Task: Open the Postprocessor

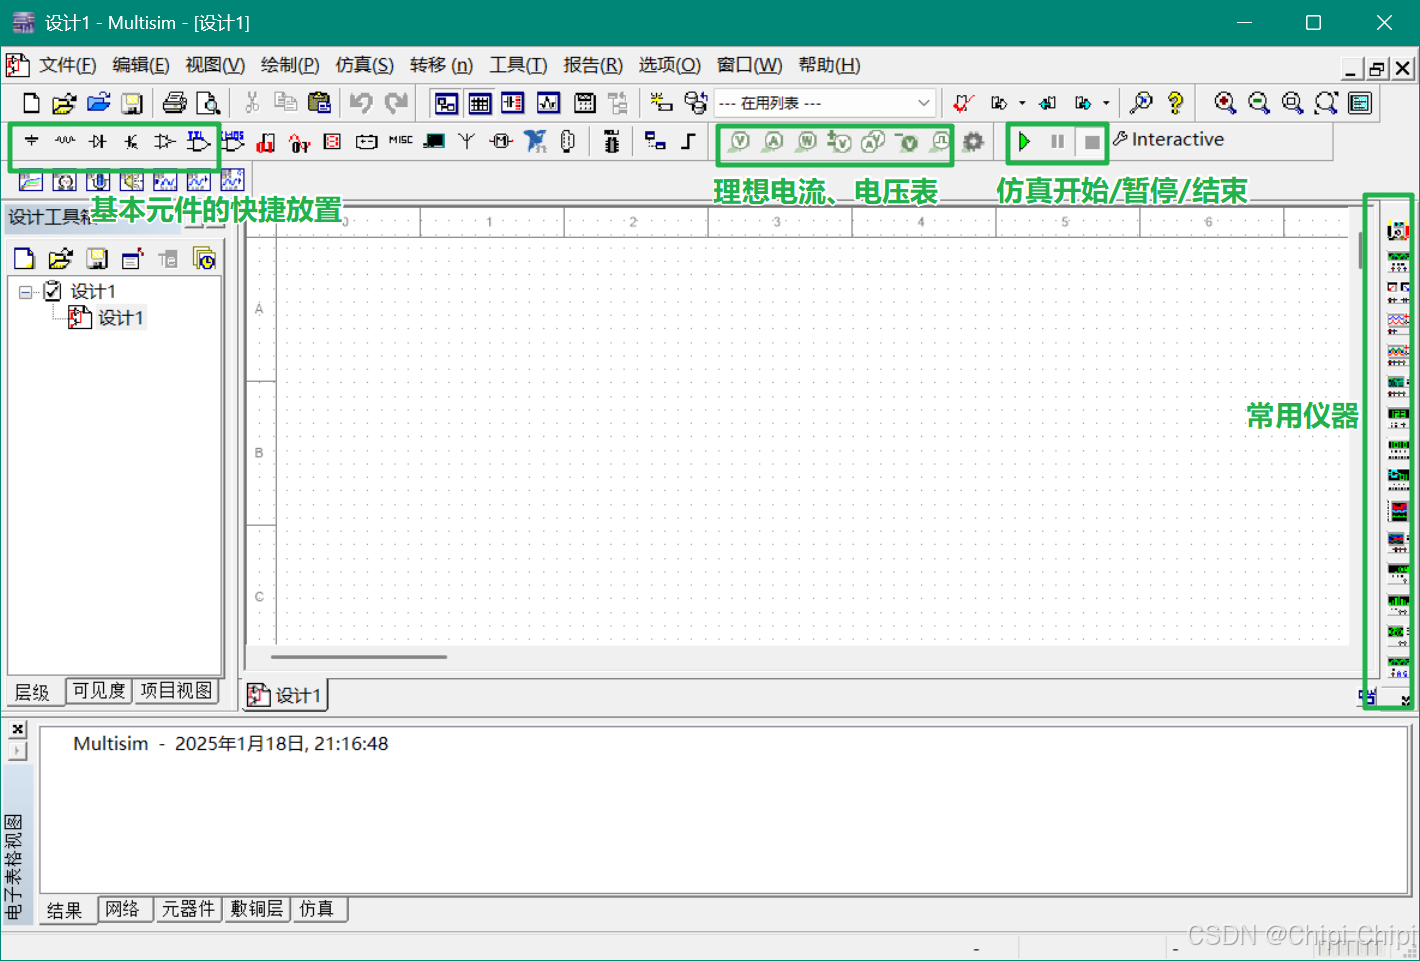Action: (x=585, y=103)
